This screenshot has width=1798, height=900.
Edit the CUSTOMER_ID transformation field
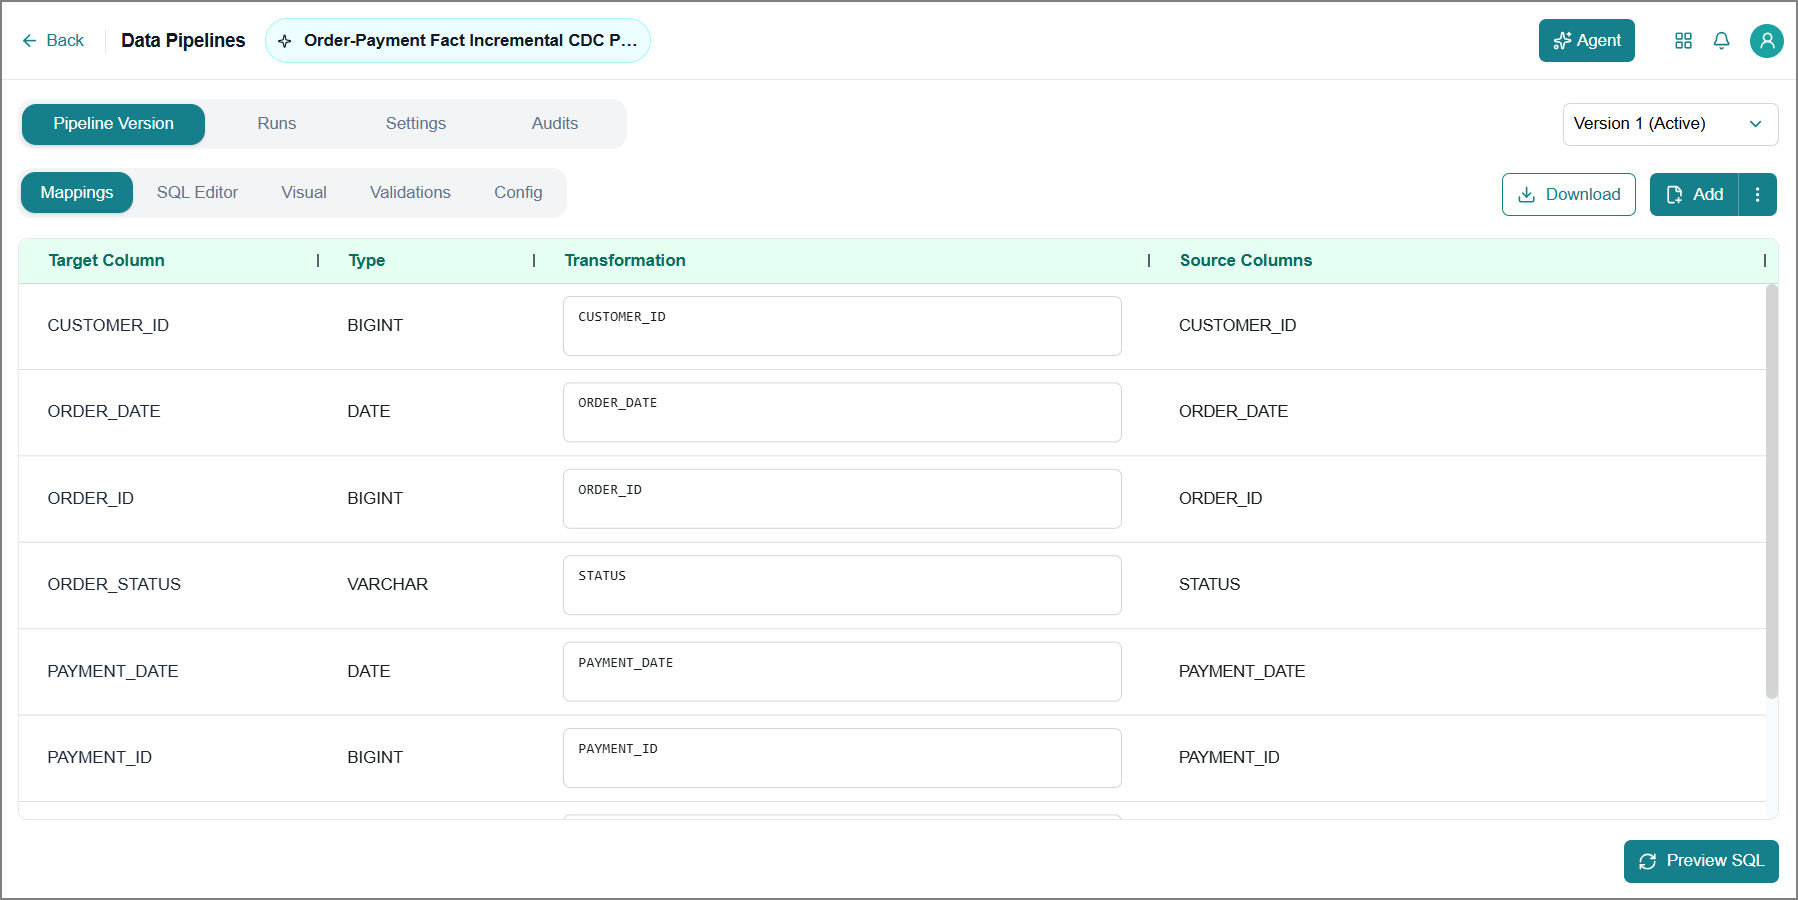point(842,326)
